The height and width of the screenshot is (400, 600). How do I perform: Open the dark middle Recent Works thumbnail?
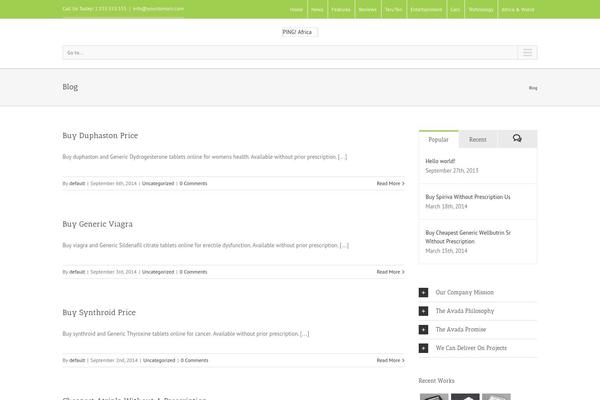click(x=465, y=397)
